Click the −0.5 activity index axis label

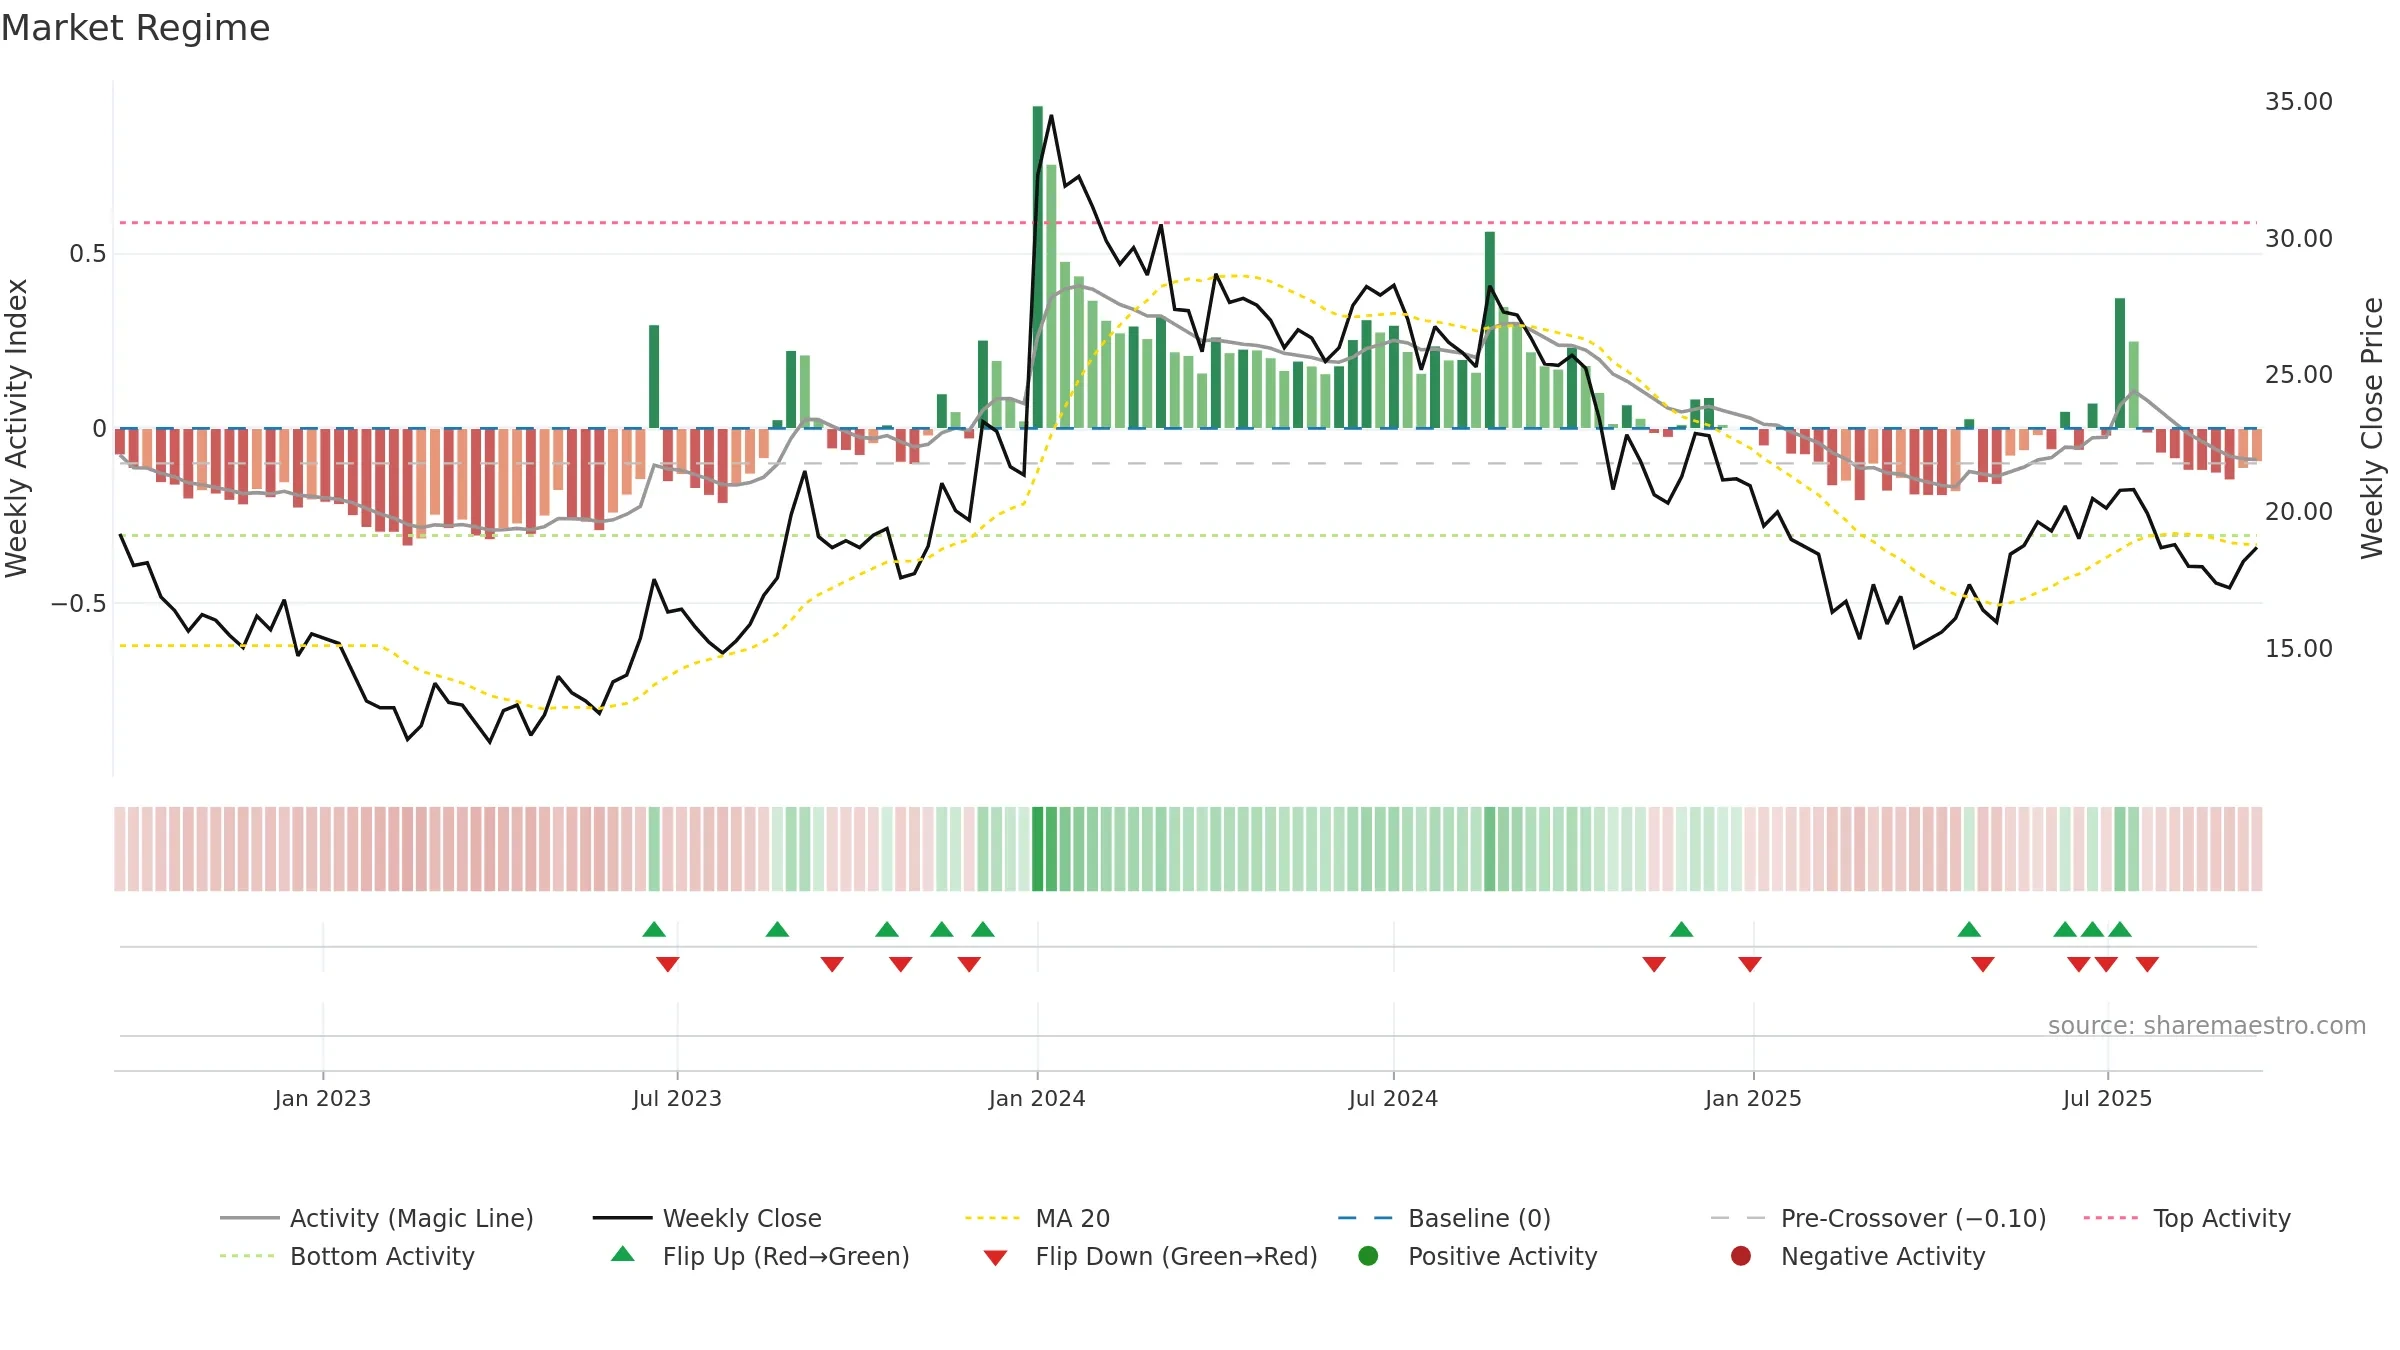tap(79, 604)
